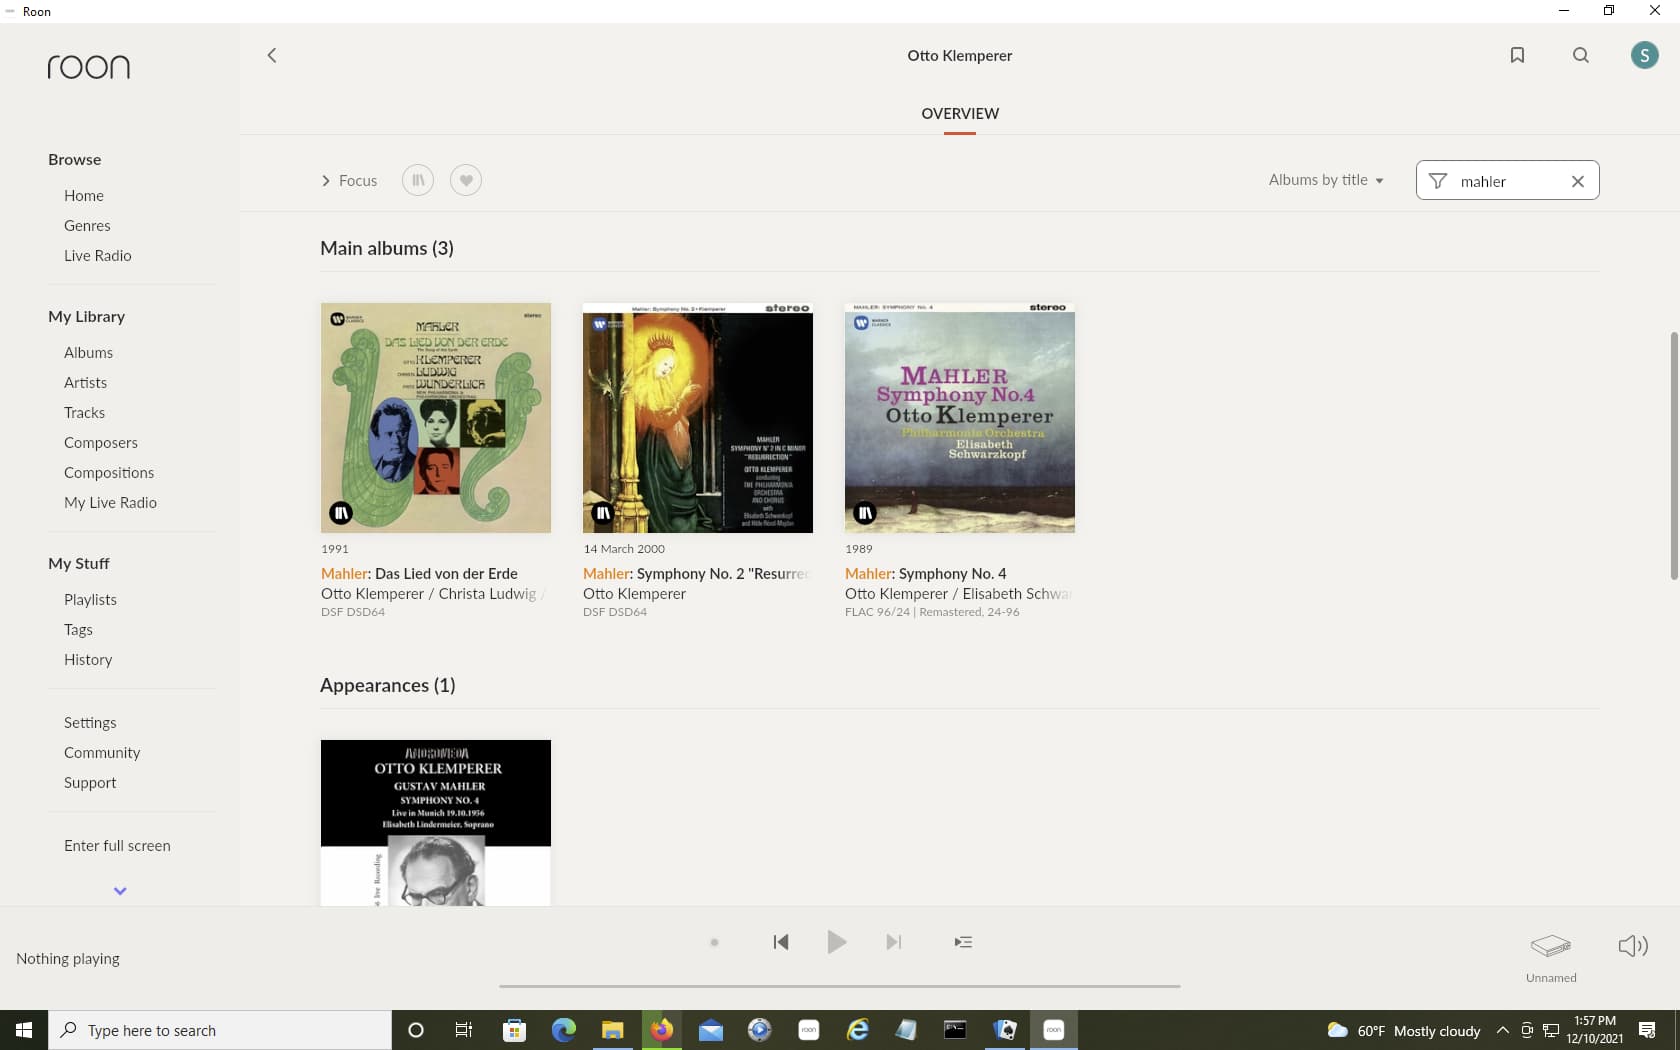Image resolution: width=1680 pixels, height=1050 pixels.
Task: Skip to next track
Action: (894, 942)
